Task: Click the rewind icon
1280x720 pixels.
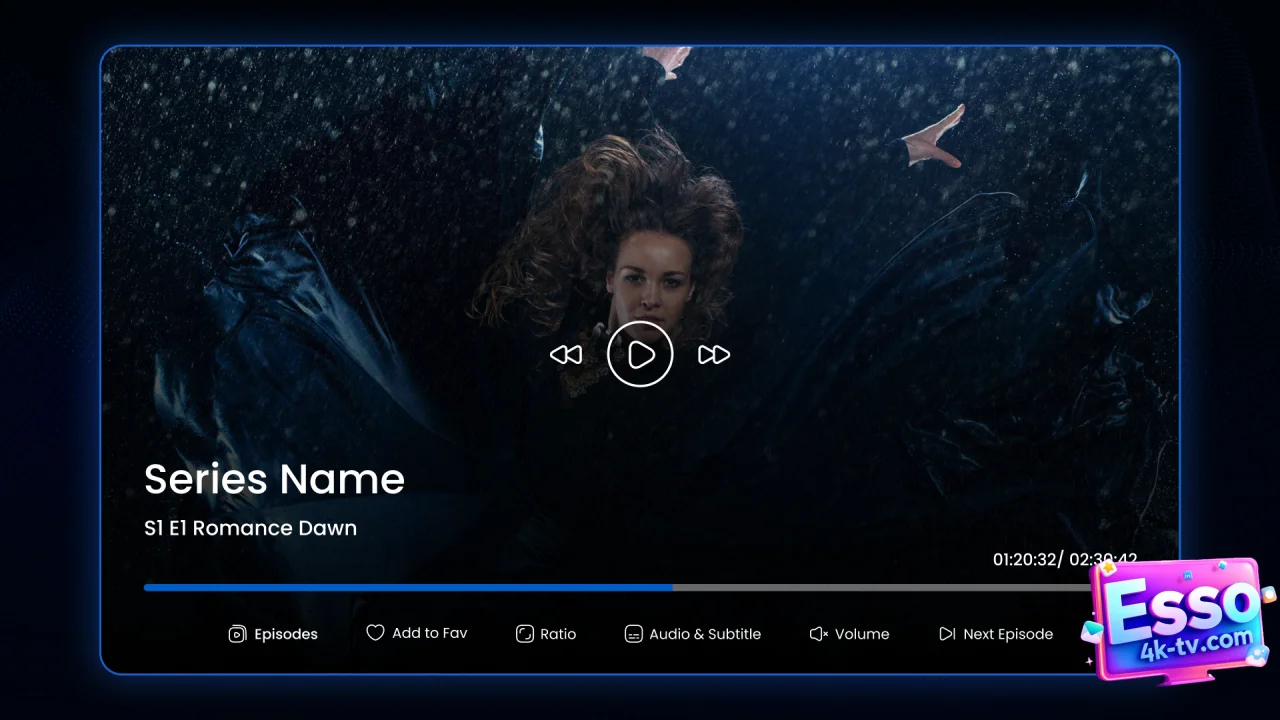Action: pyautogui.click(x=566, y=355)
